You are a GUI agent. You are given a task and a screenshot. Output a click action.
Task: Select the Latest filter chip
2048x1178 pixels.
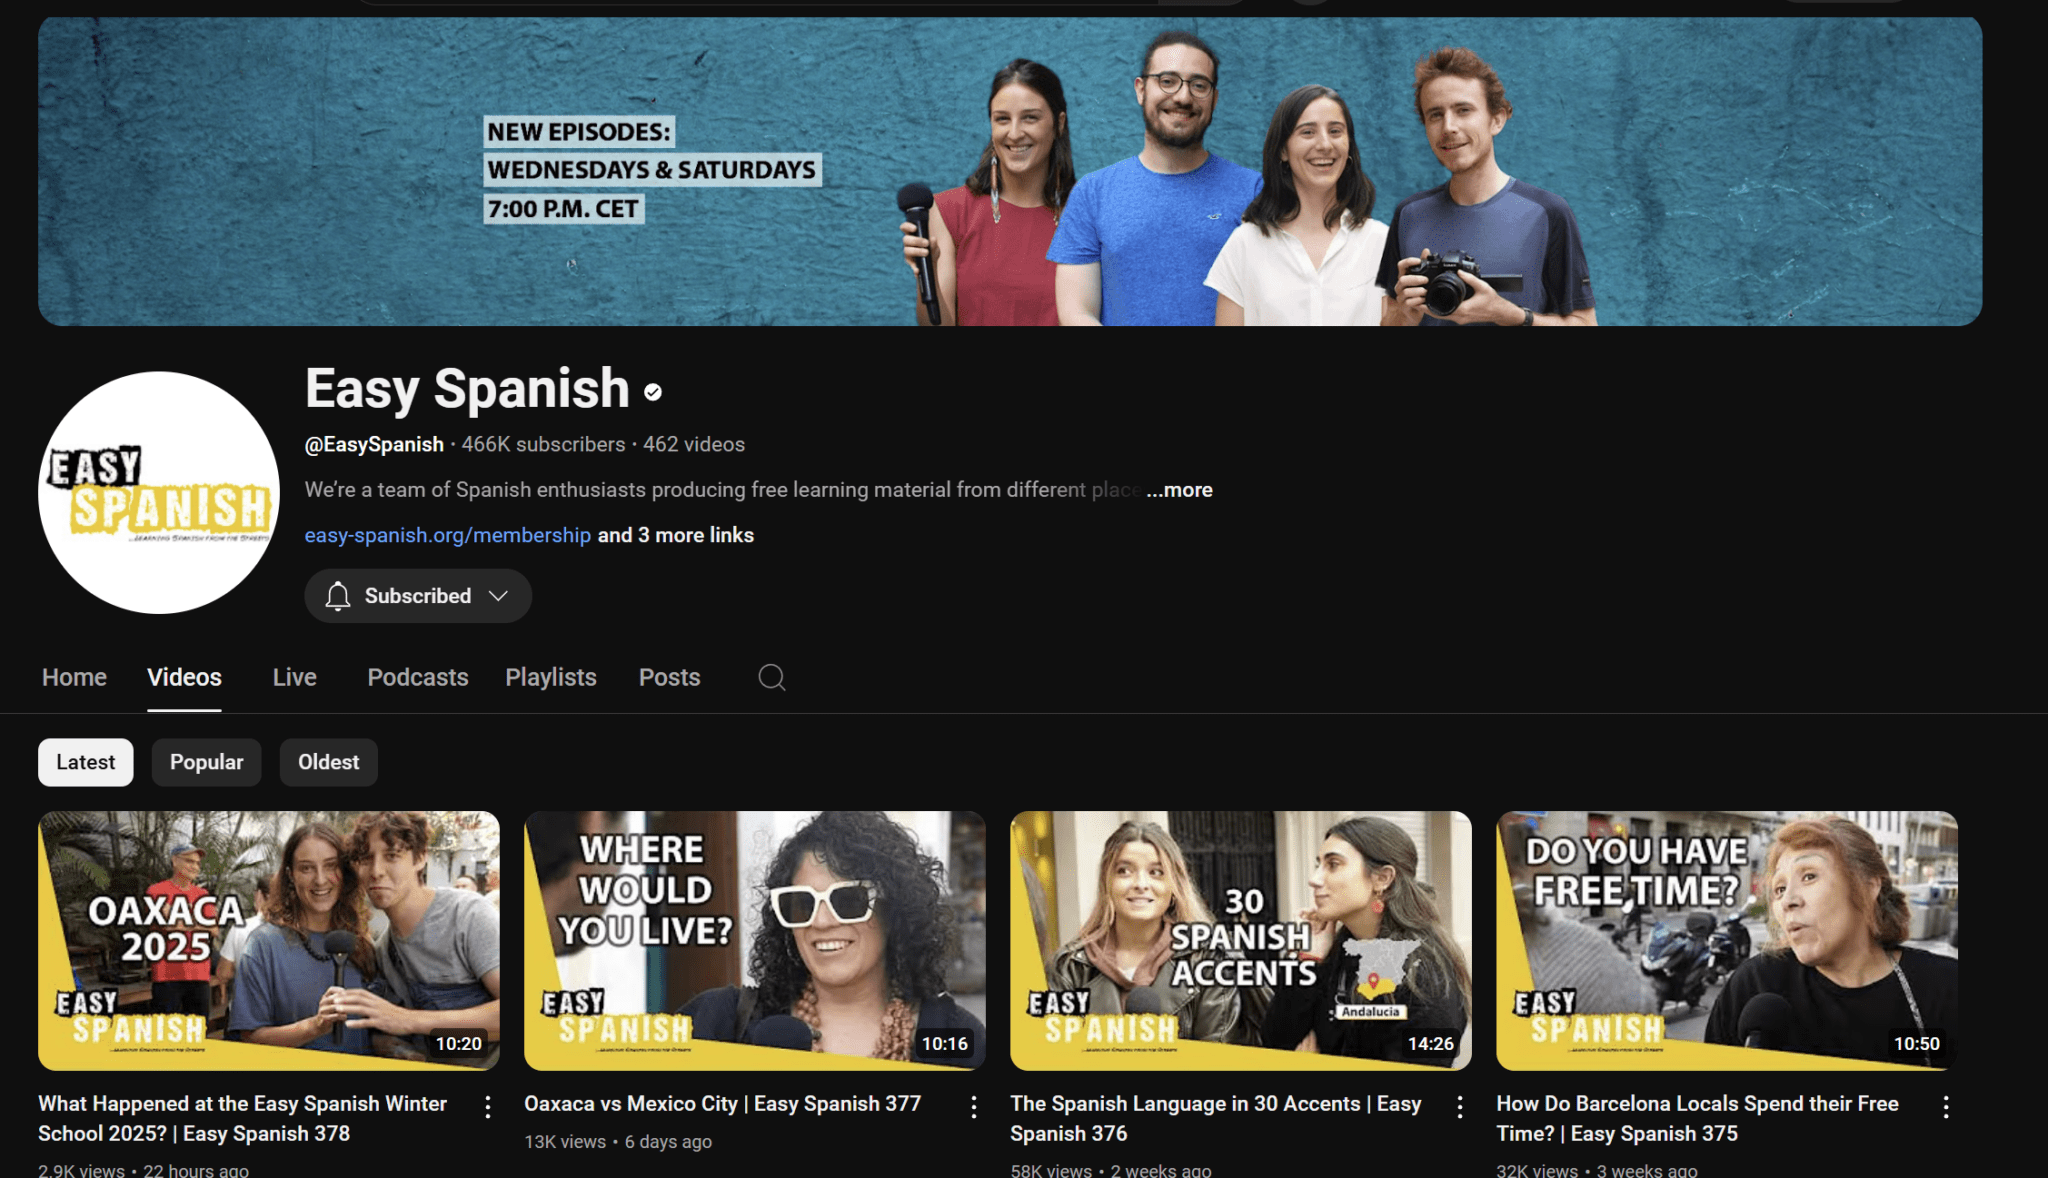click(x=85, y=762)
